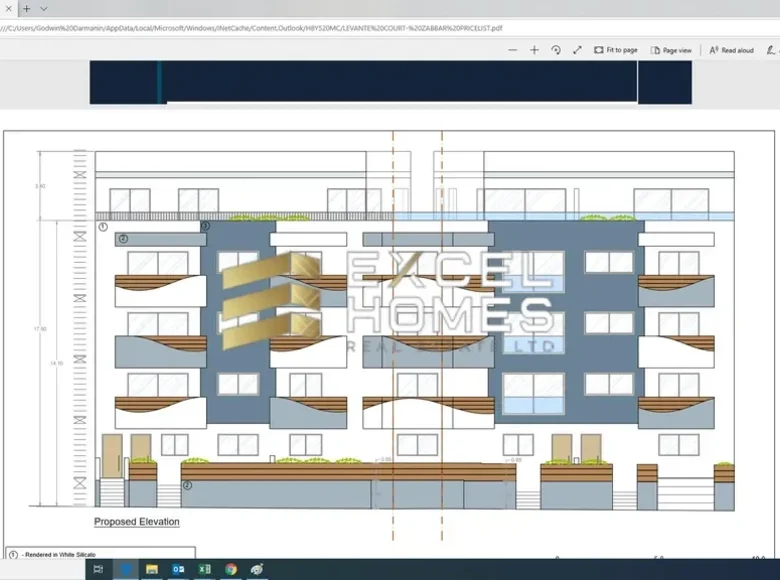The height and width of the screenshot is (580, 780).
Task: Click the last taskbar app icon
Action: tap(257, 569)
